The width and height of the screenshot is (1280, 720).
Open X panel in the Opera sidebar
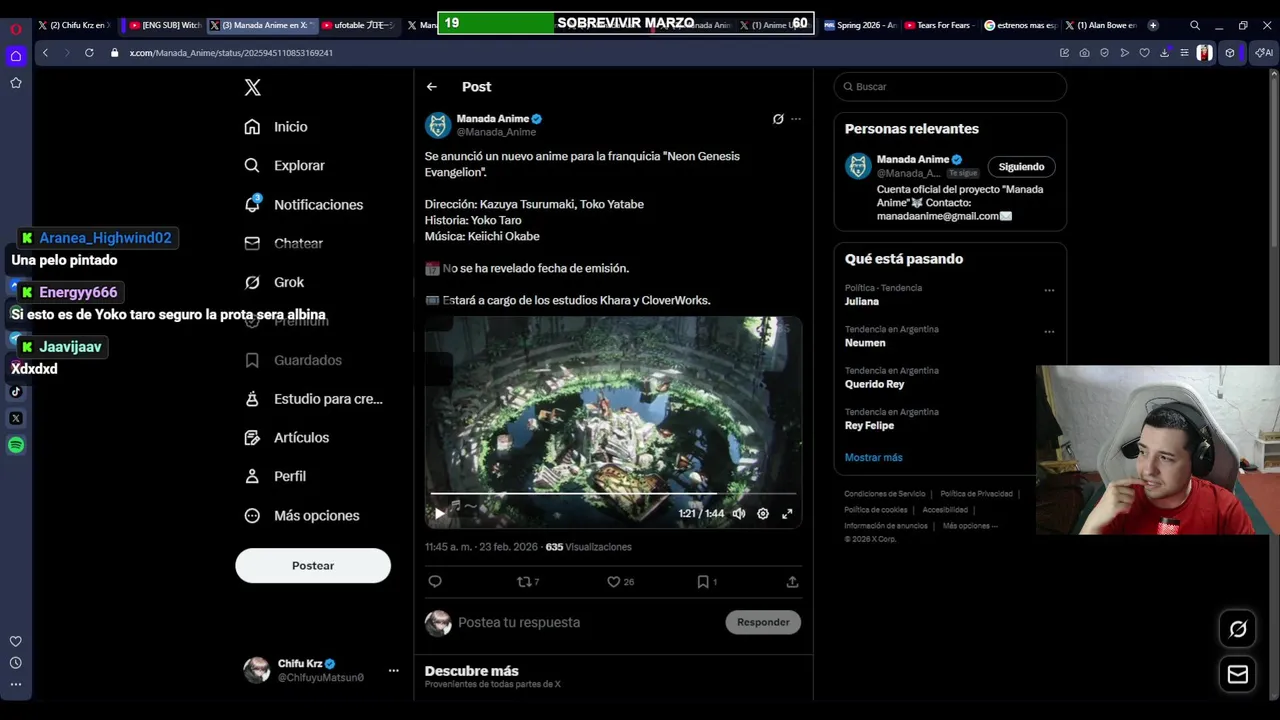pos(16,418)
